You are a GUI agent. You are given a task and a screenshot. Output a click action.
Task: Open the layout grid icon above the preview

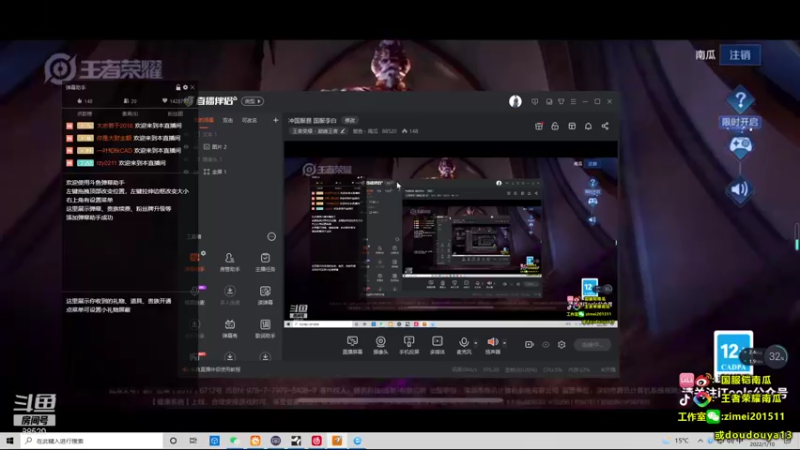571,126
